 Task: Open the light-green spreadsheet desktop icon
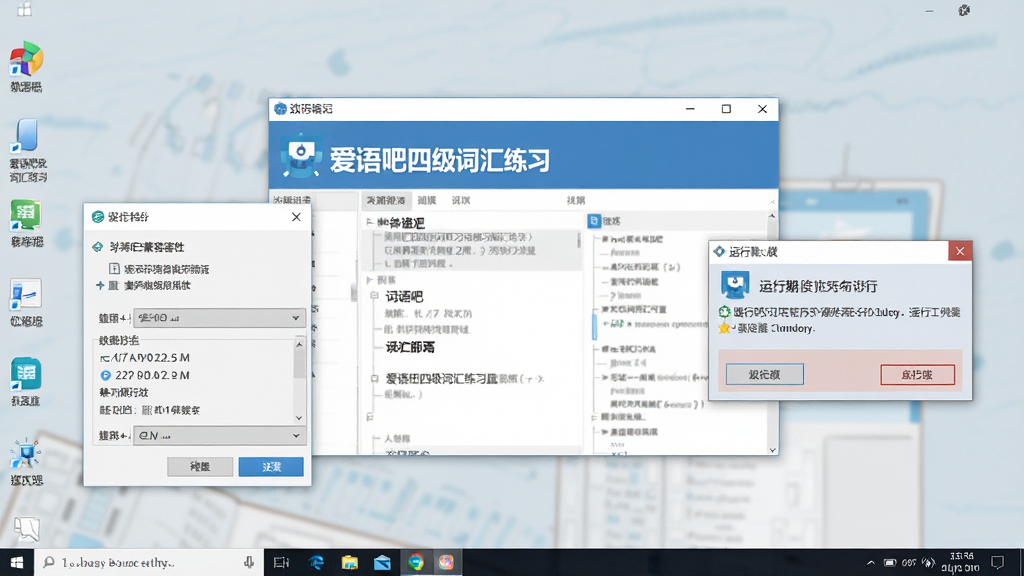pos(25,215)
